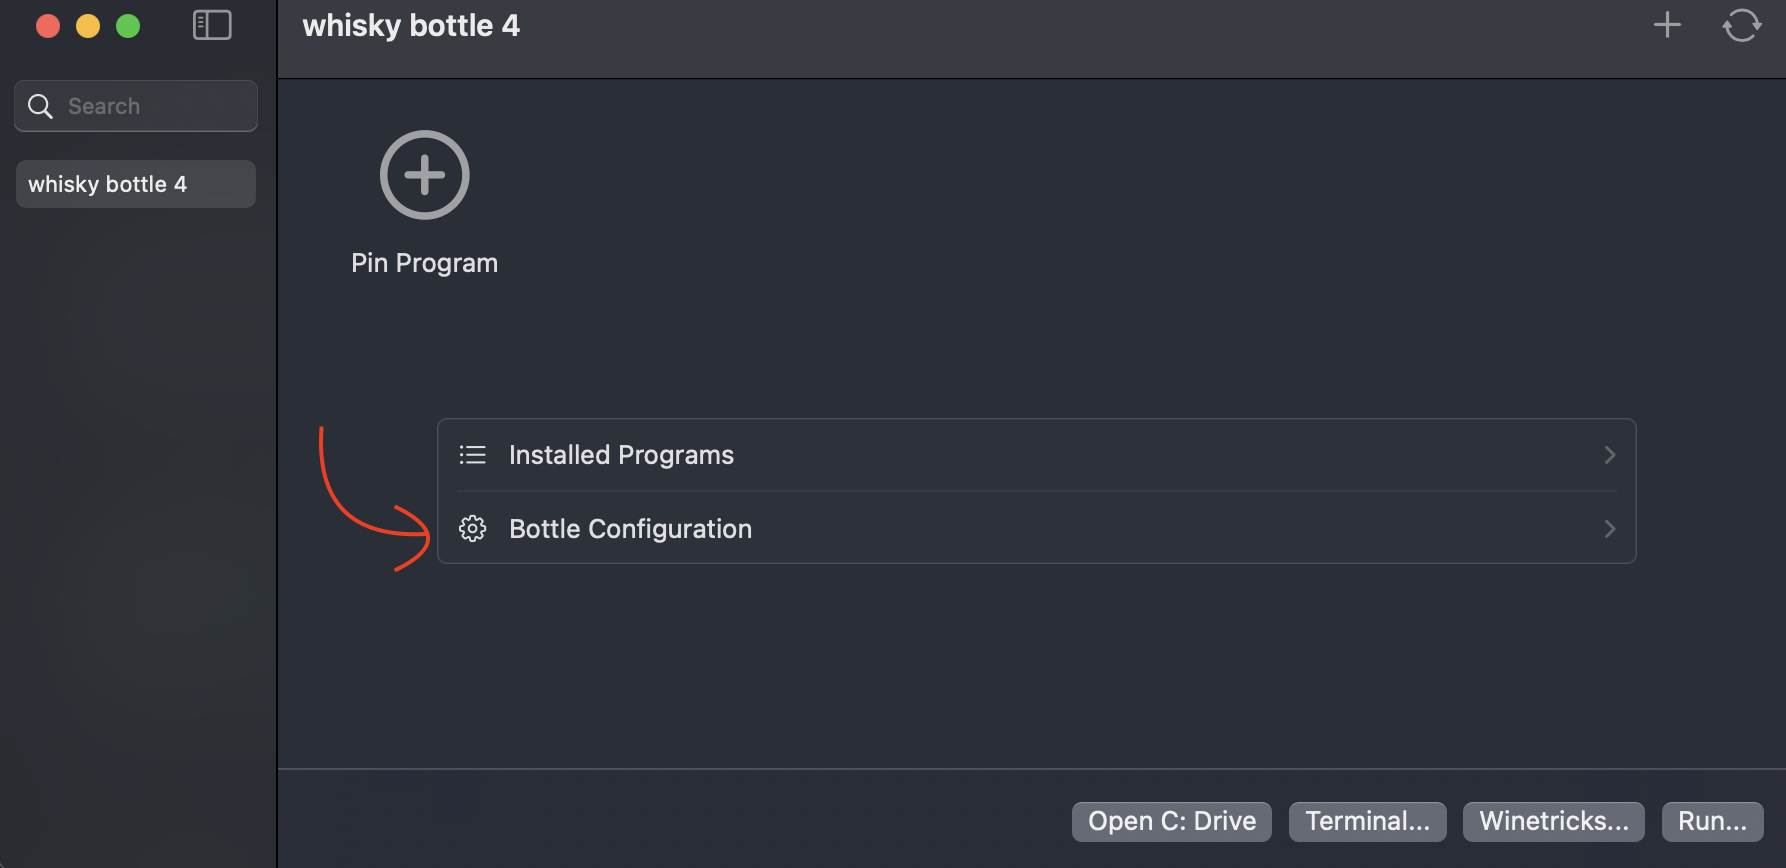
Task: Click the yellow minimize window button
Action: 88,26
